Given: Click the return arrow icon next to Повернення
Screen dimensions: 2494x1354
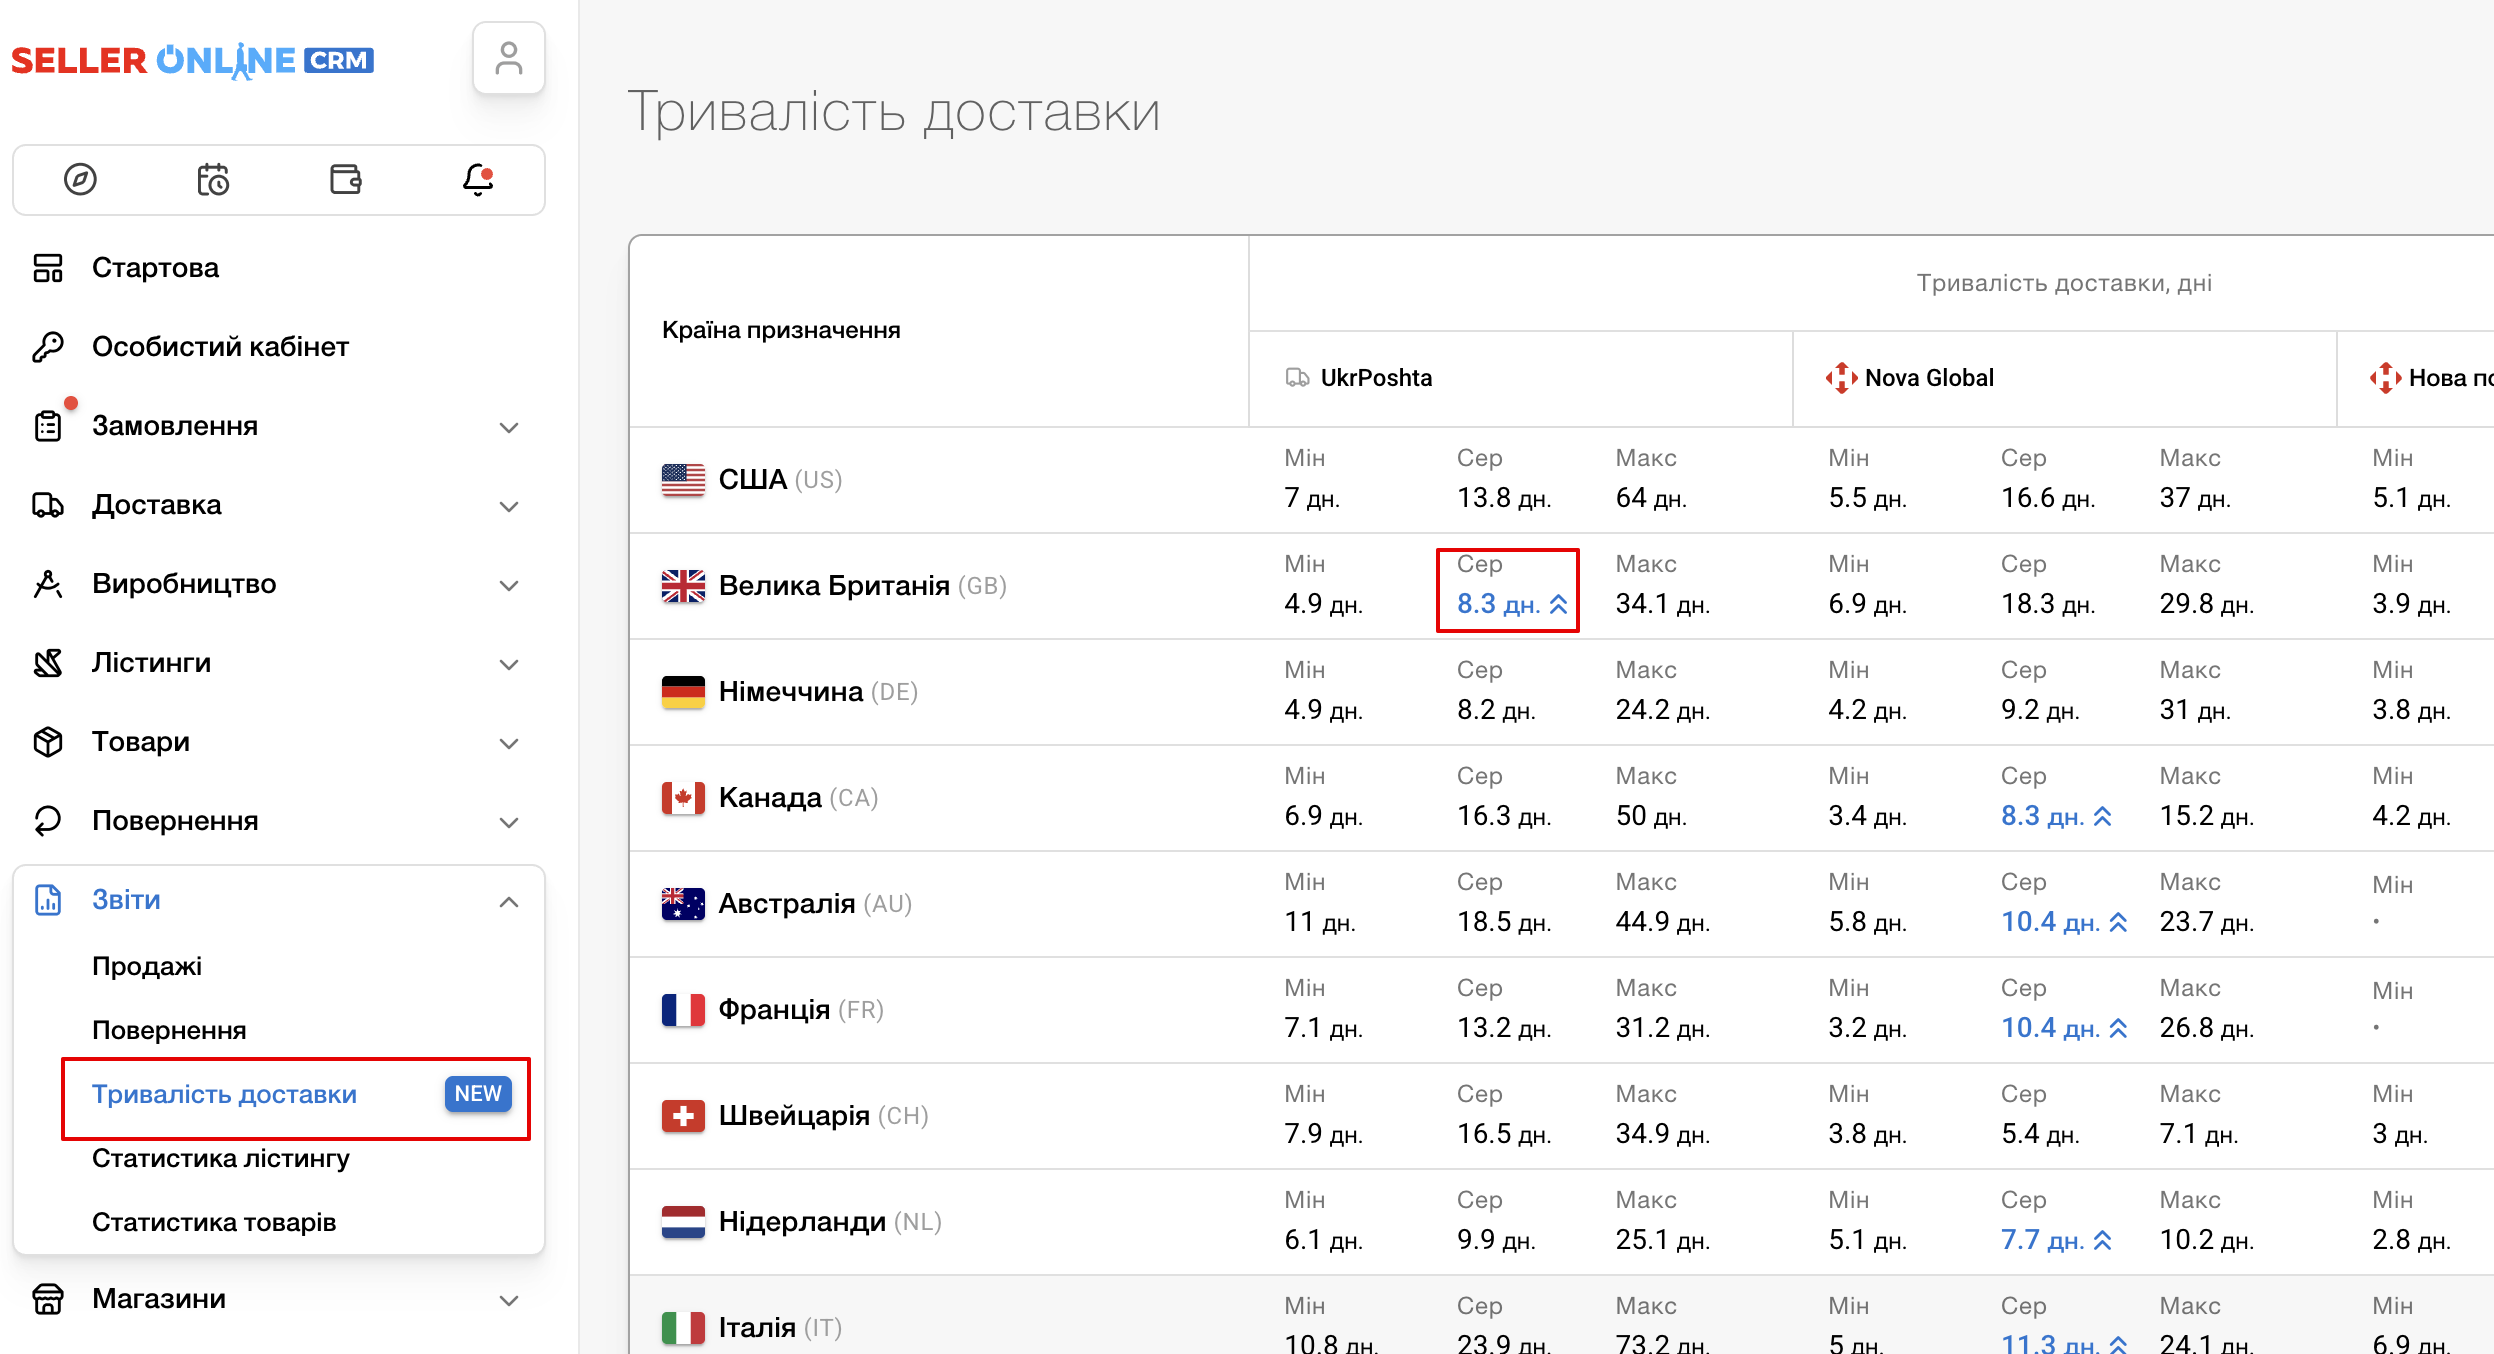Looking at the screenshot, I should pyautogui.click(x=47, y=820).
